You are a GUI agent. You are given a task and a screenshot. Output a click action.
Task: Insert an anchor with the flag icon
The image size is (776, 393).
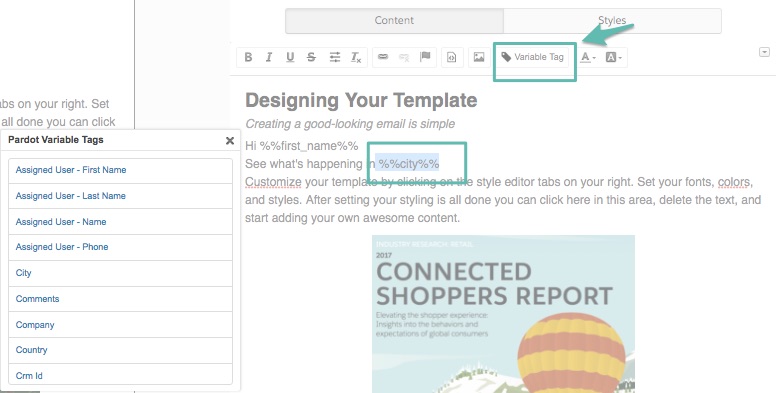click(x=425, y=57)
